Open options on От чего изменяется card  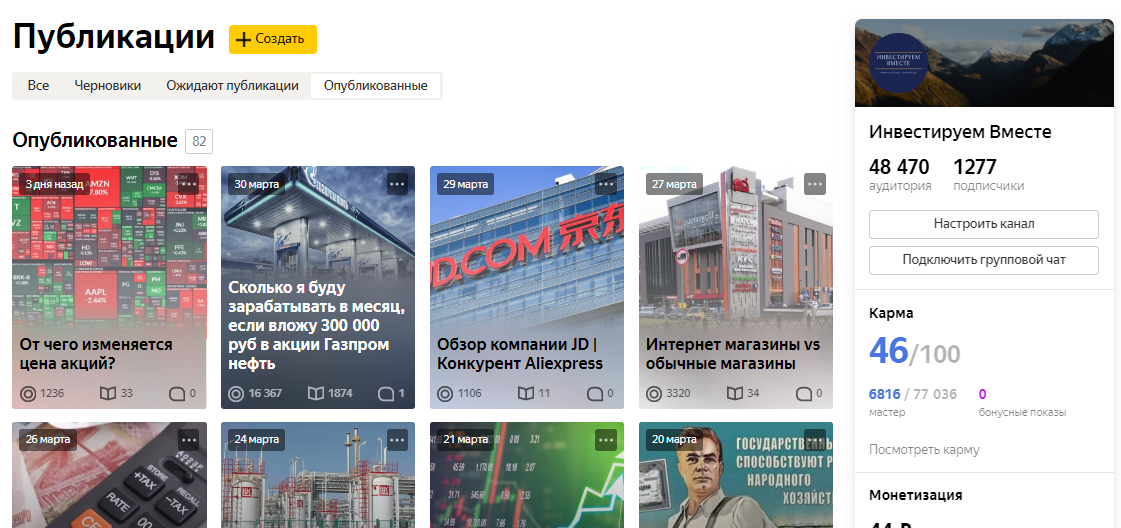click(189, 184)
